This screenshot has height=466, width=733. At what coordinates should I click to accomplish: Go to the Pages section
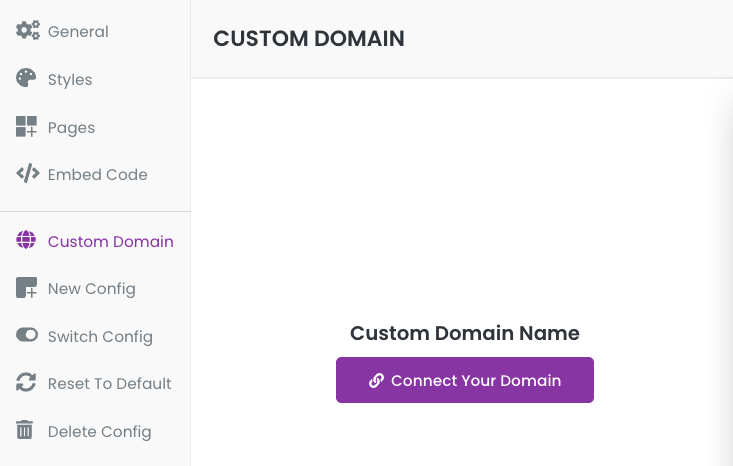click(71, 128)
